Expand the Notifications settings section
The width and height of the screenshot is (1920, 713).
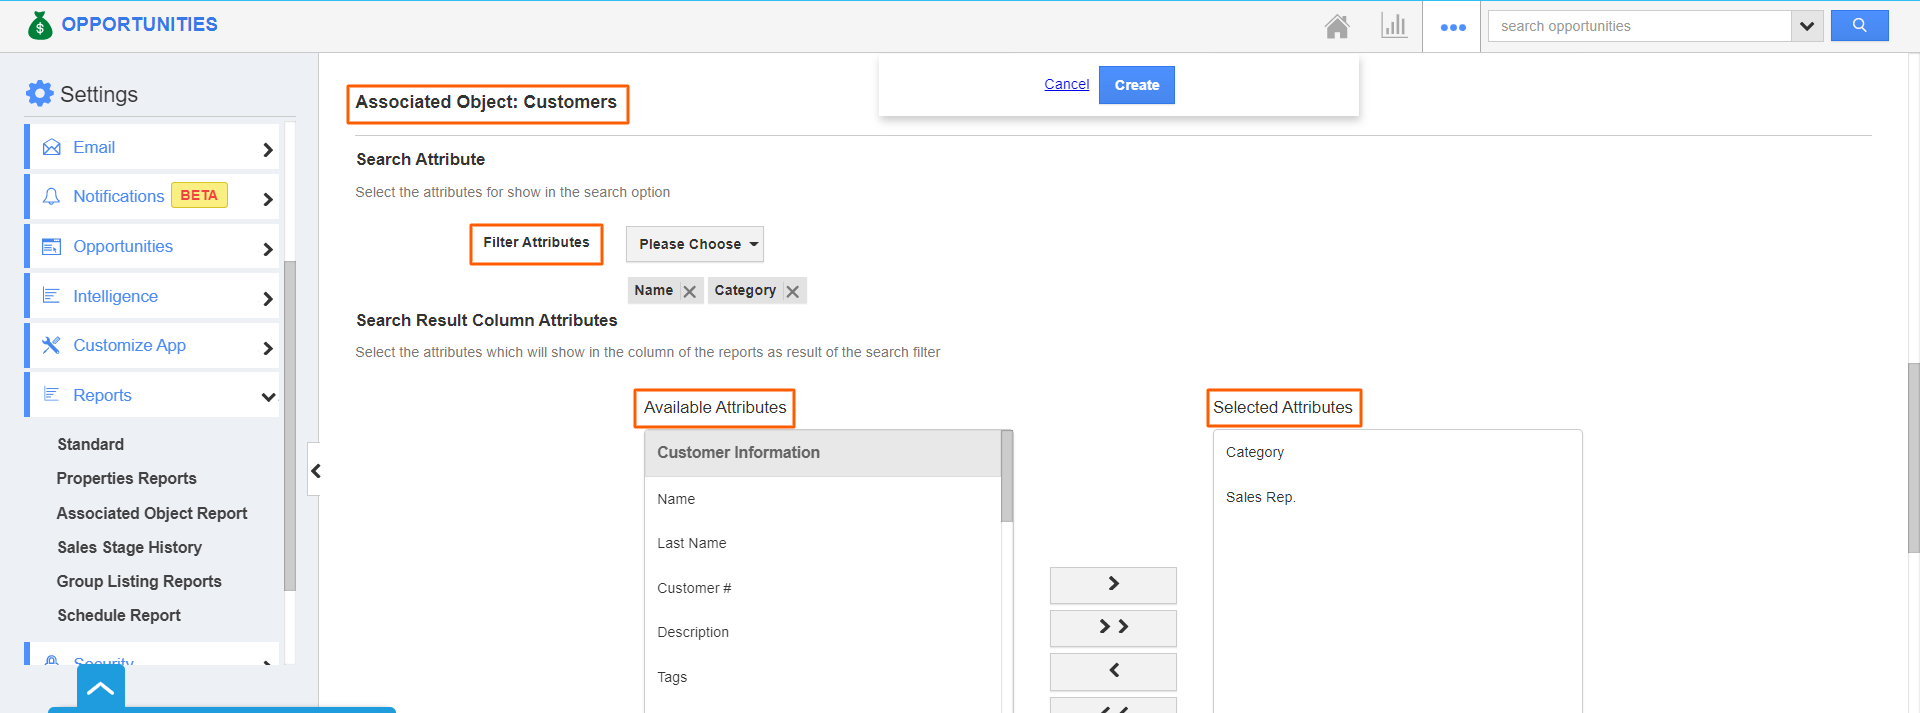click(x=267, y=199)
